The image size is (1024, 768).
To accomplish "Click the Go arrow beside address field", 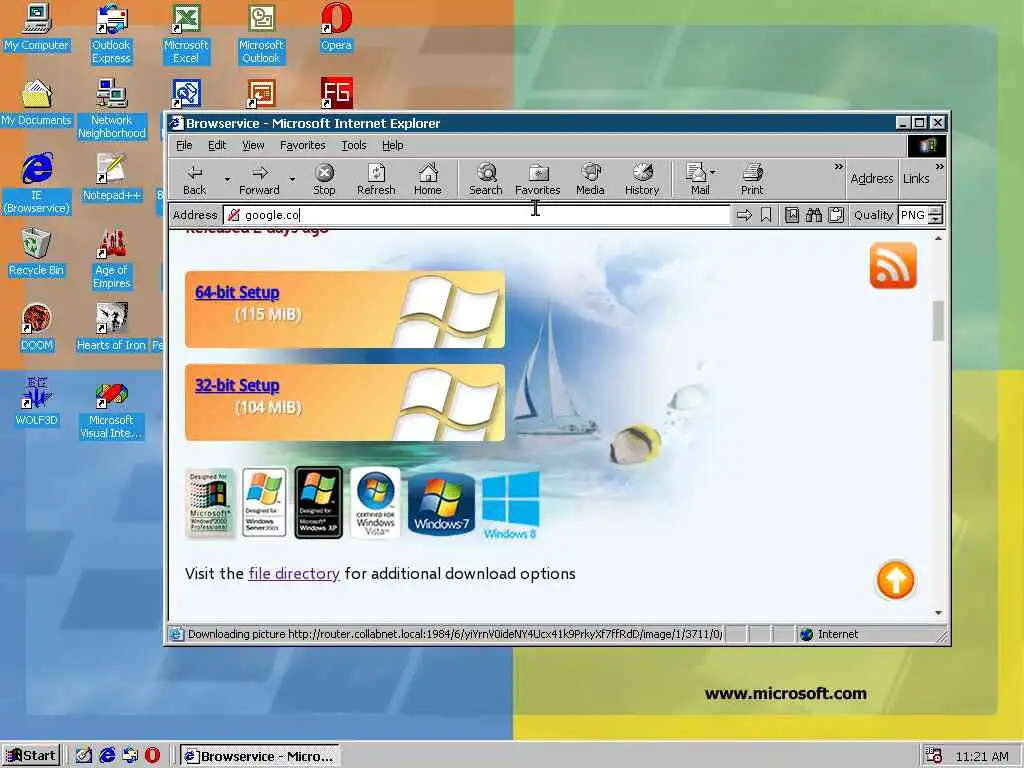I will pos(744,215).
